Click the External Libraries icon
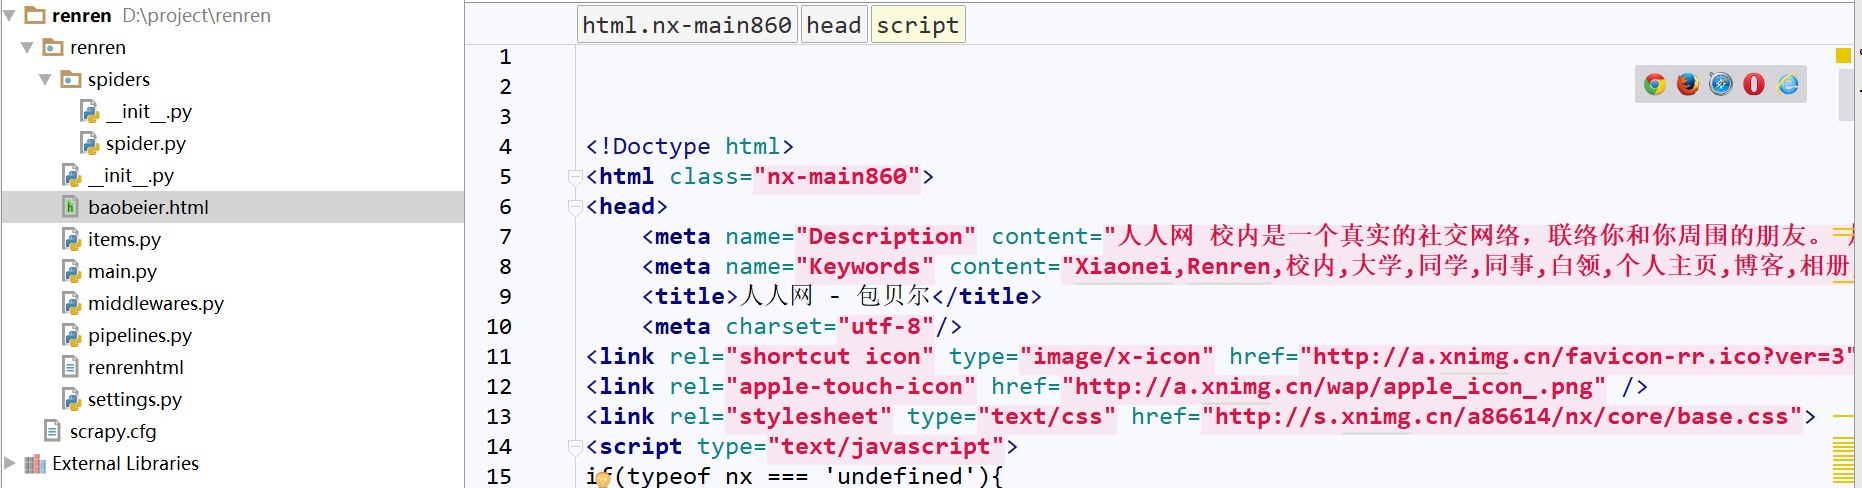This screenshot has width=1862, height=488. click(x=35, y=463)
